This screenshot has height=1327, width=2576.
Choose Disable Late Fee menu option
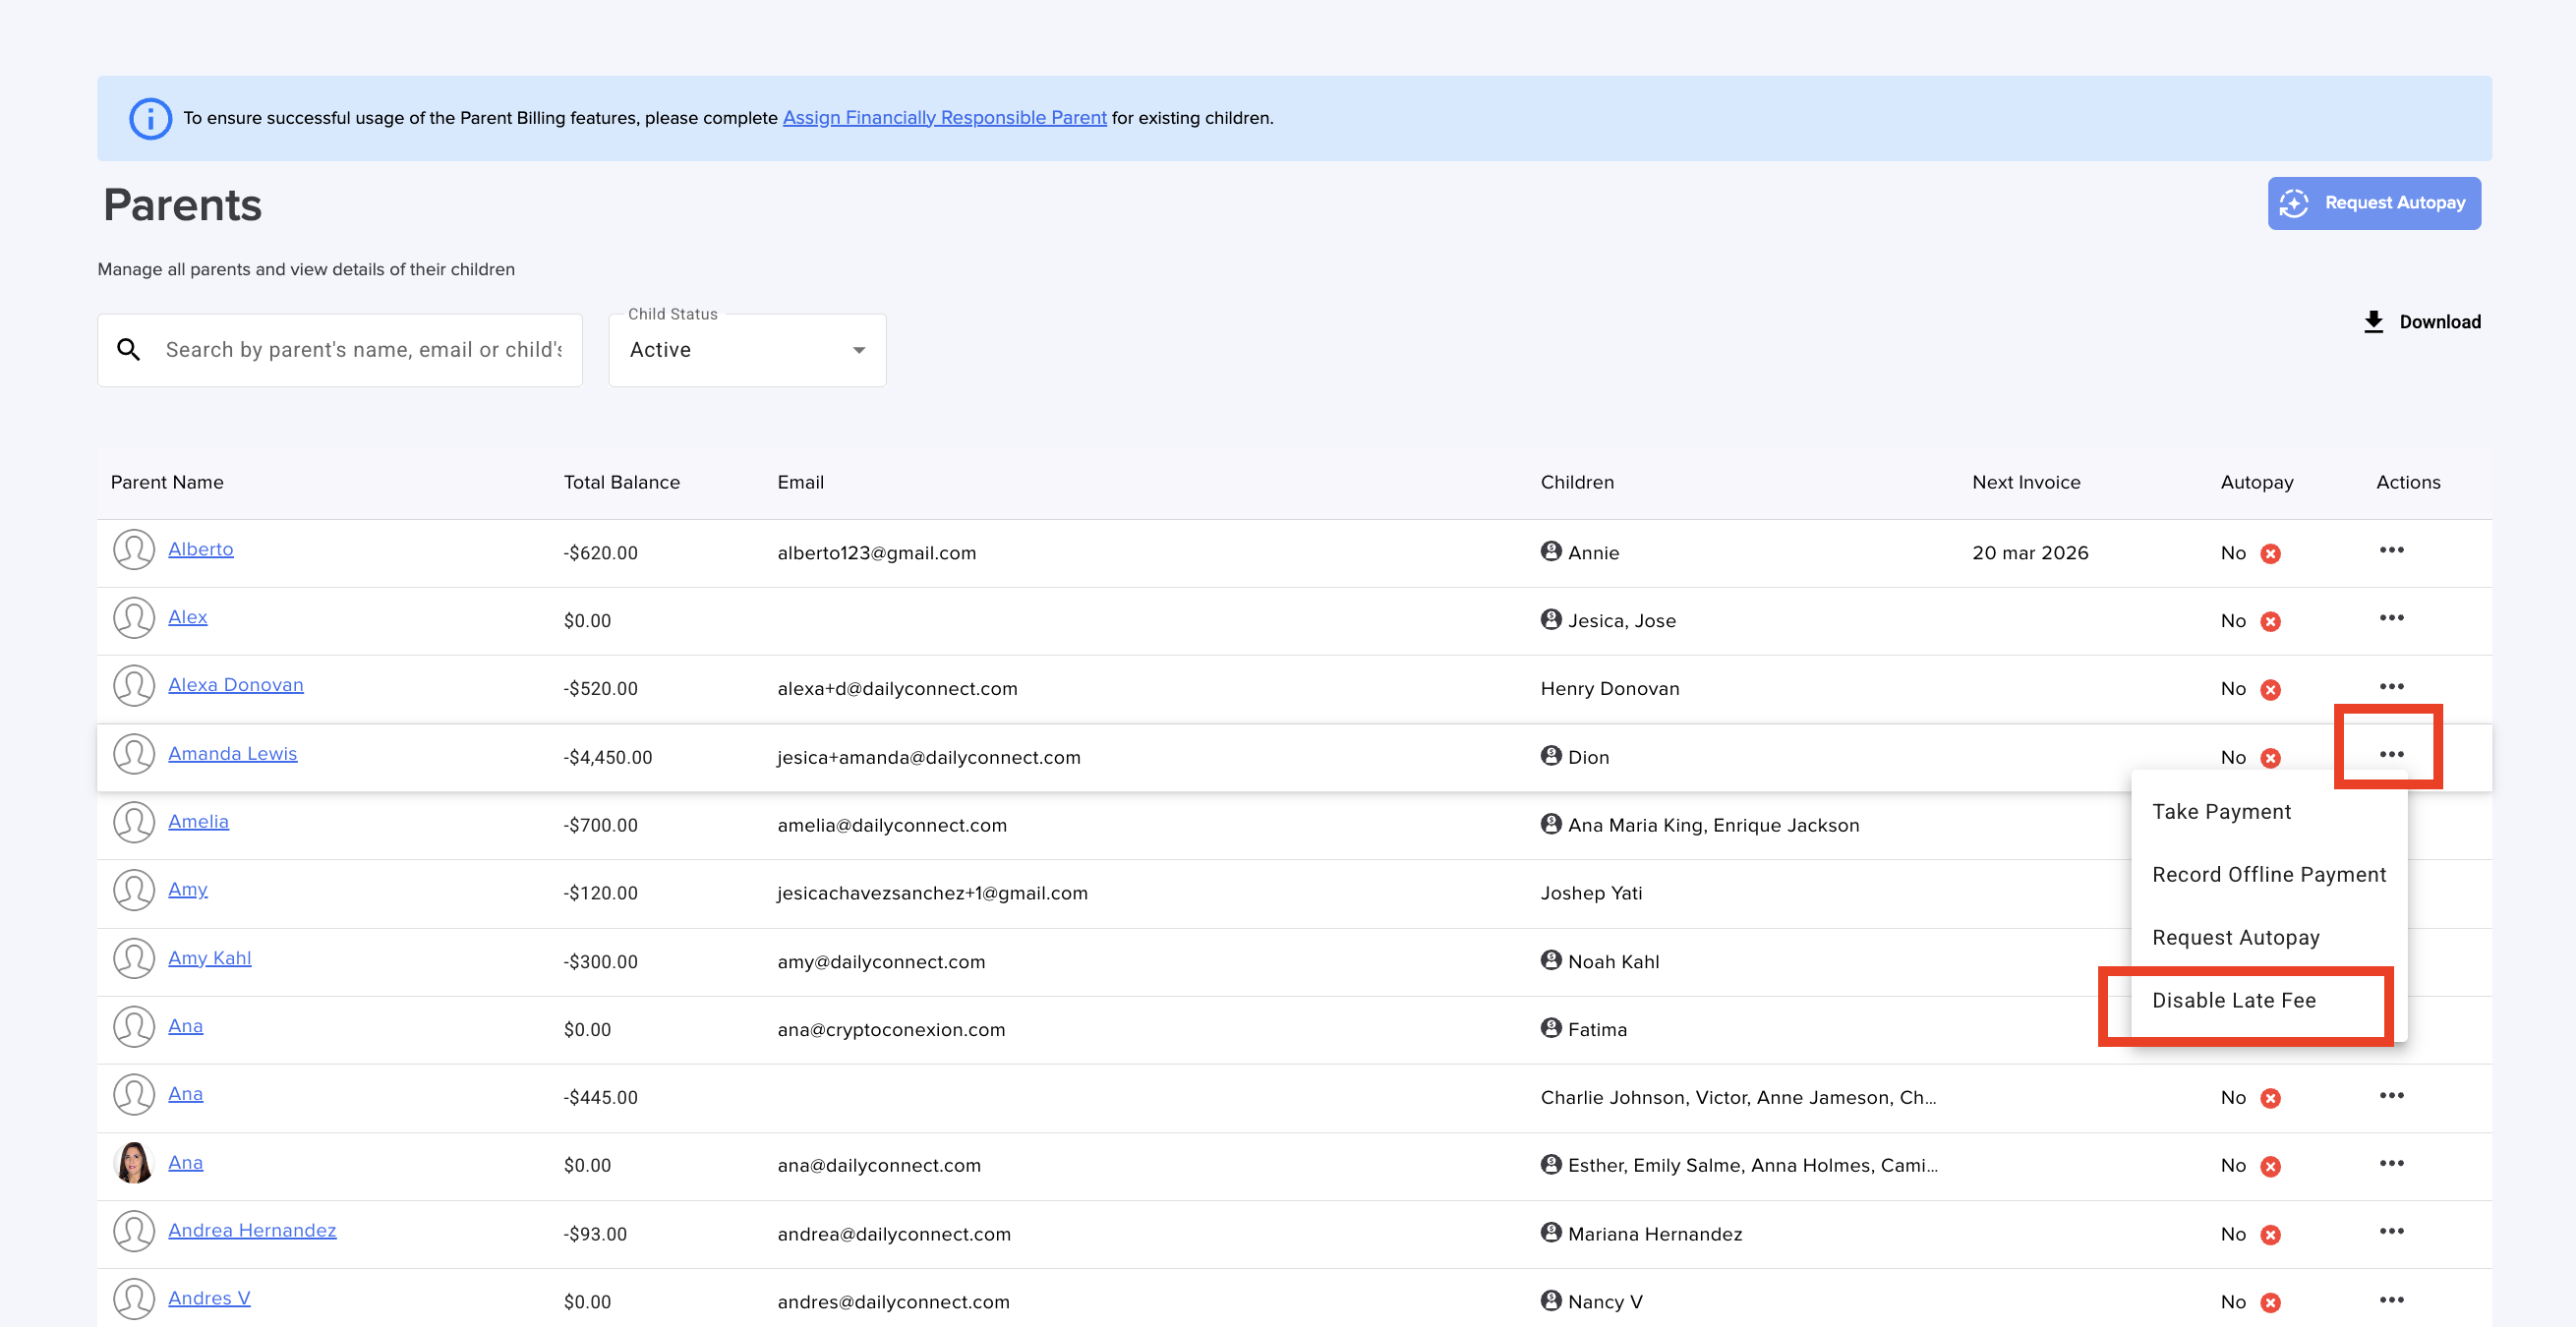click(2233, 1001)
